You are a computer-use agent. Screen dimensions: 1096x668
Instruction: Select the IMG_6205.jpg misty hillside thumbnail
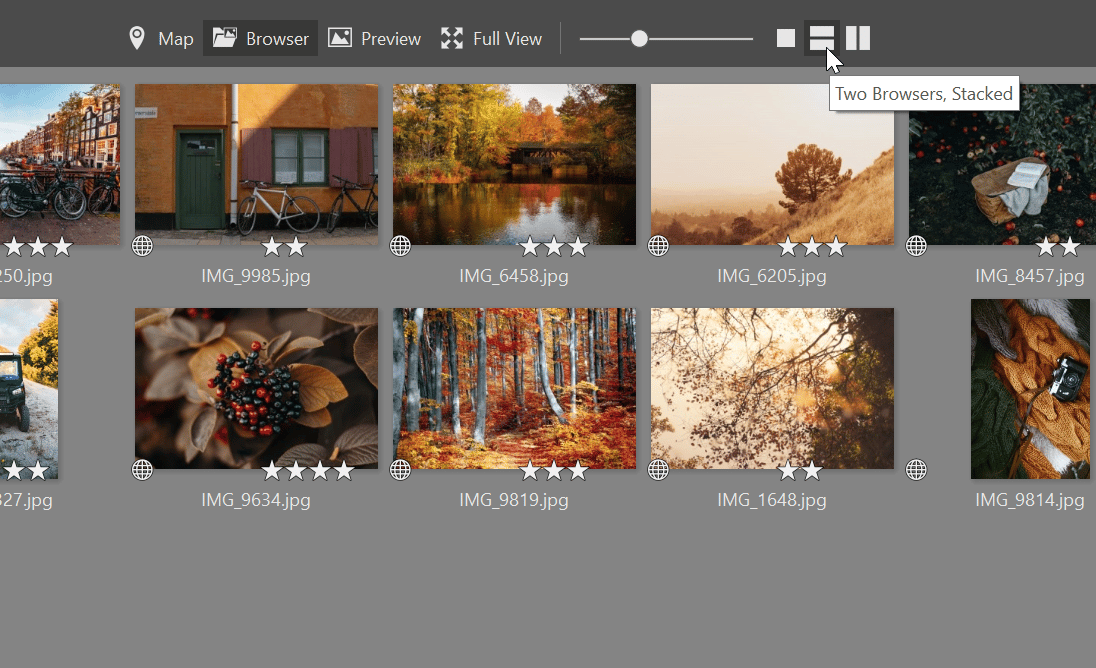(772, 164)
